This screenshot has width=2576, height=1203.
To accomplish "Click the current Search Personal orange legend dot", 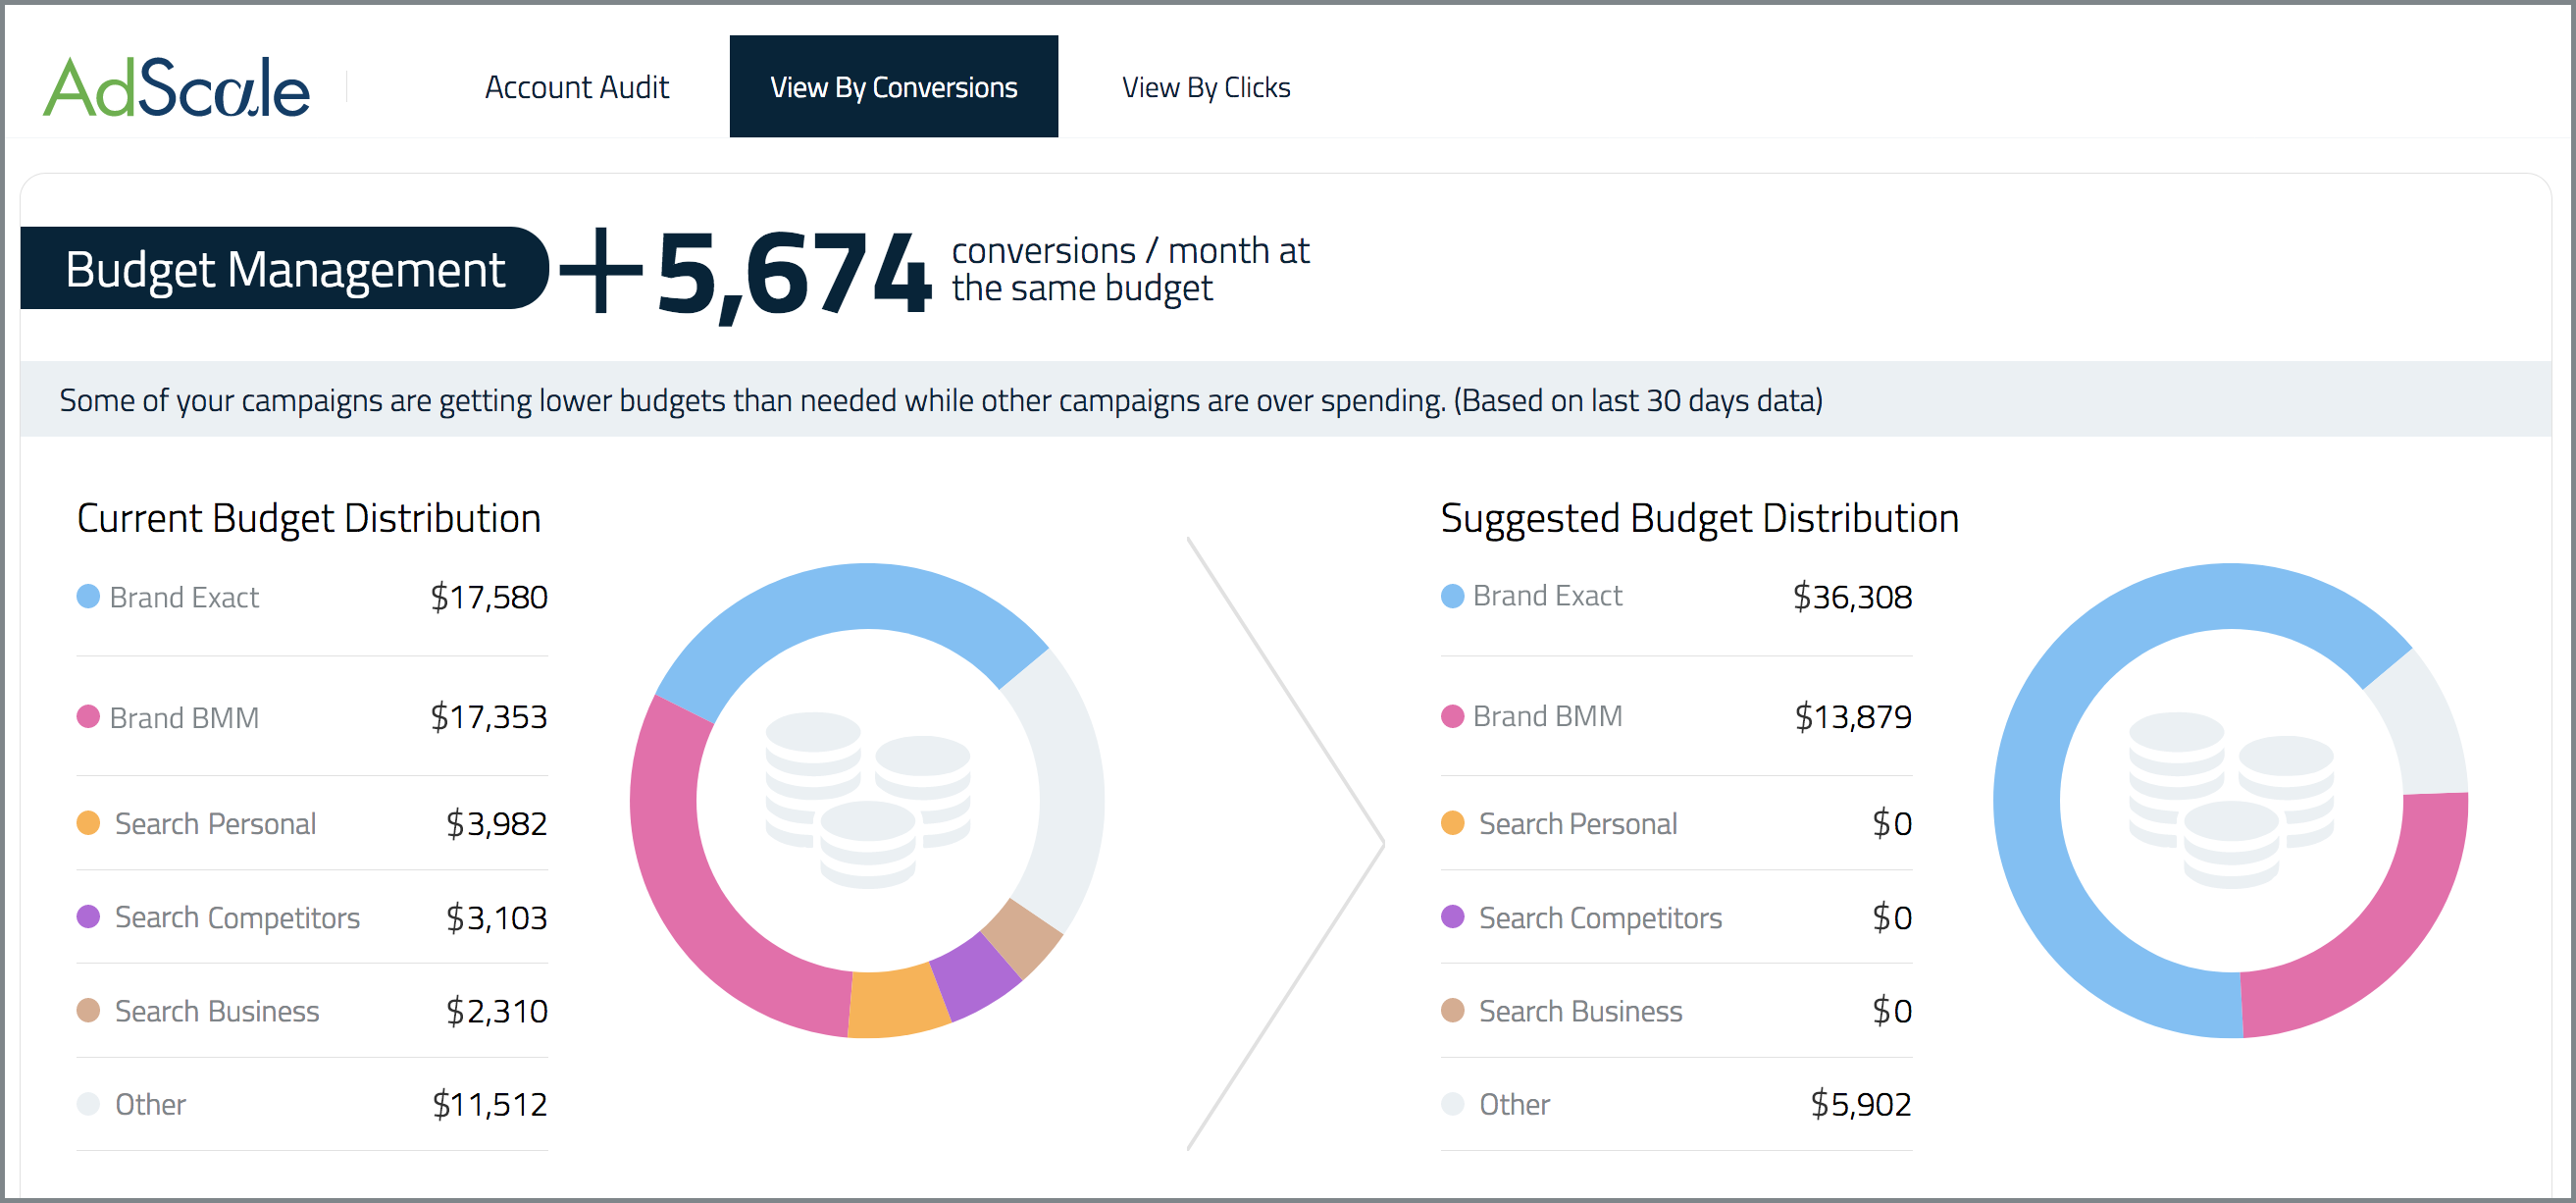I will pyautogui.click(x=88, y=823).
